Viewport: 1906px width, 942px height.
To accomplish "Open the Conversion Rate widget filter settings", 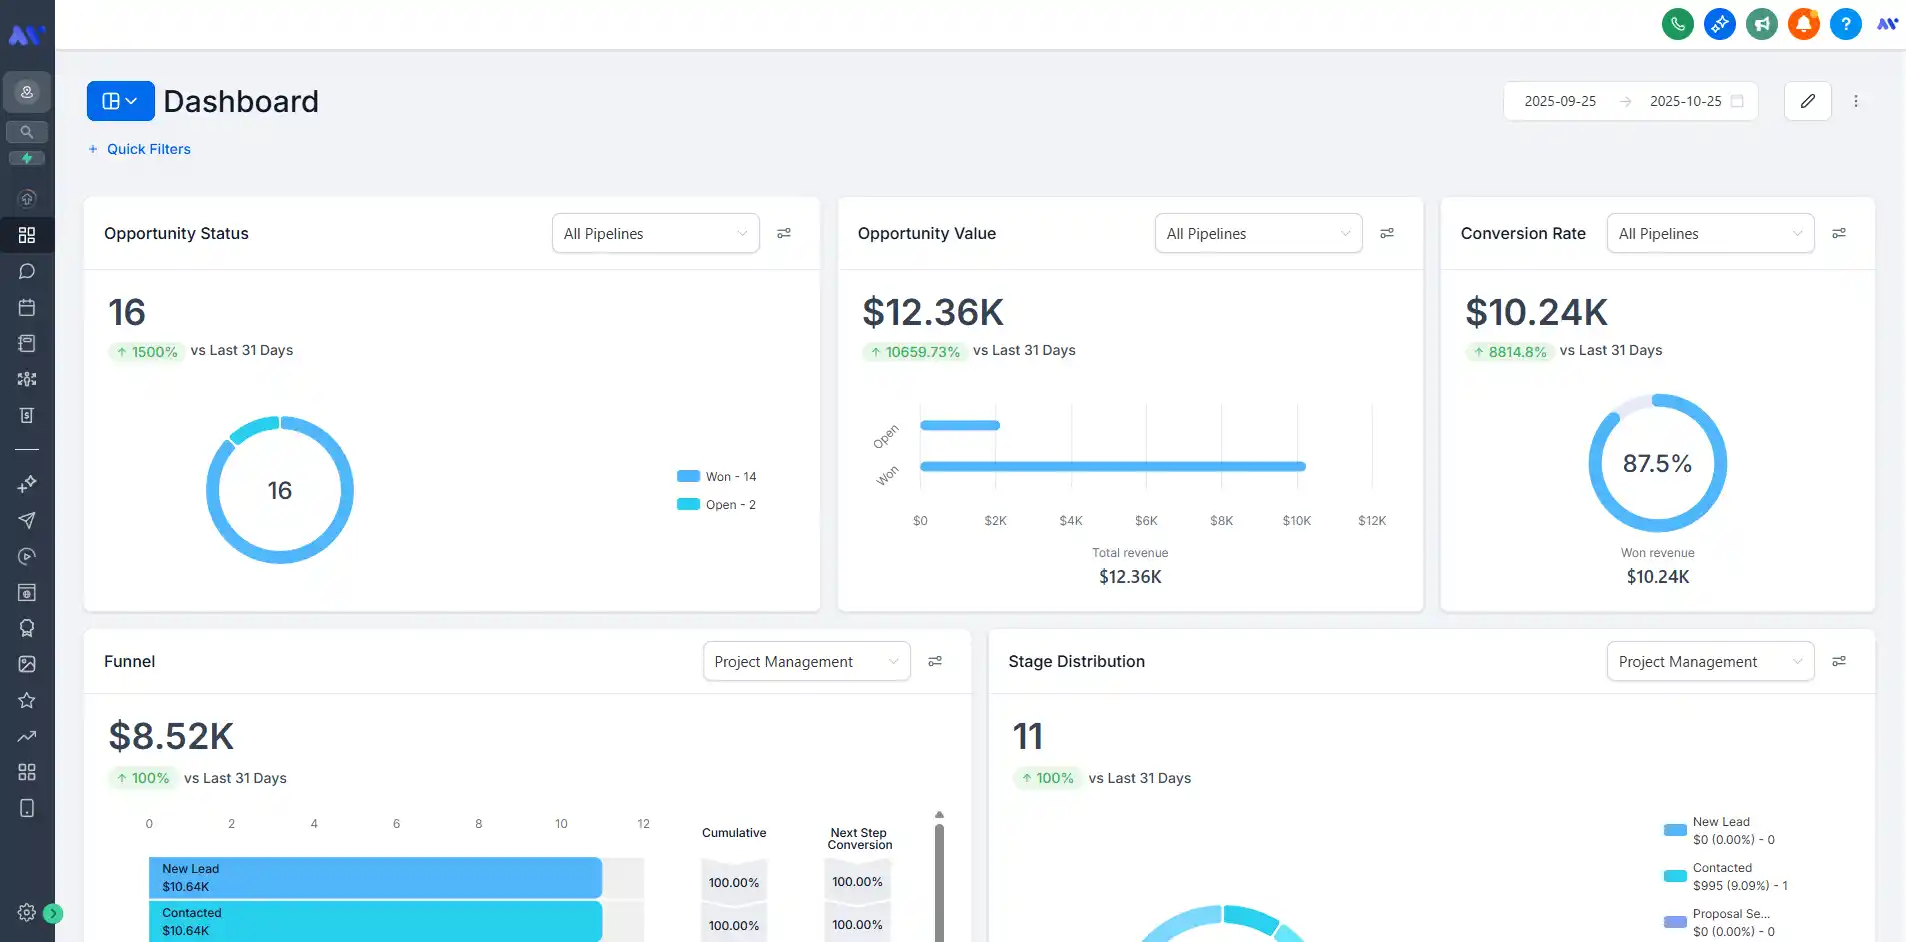I will pos(1838,233).
